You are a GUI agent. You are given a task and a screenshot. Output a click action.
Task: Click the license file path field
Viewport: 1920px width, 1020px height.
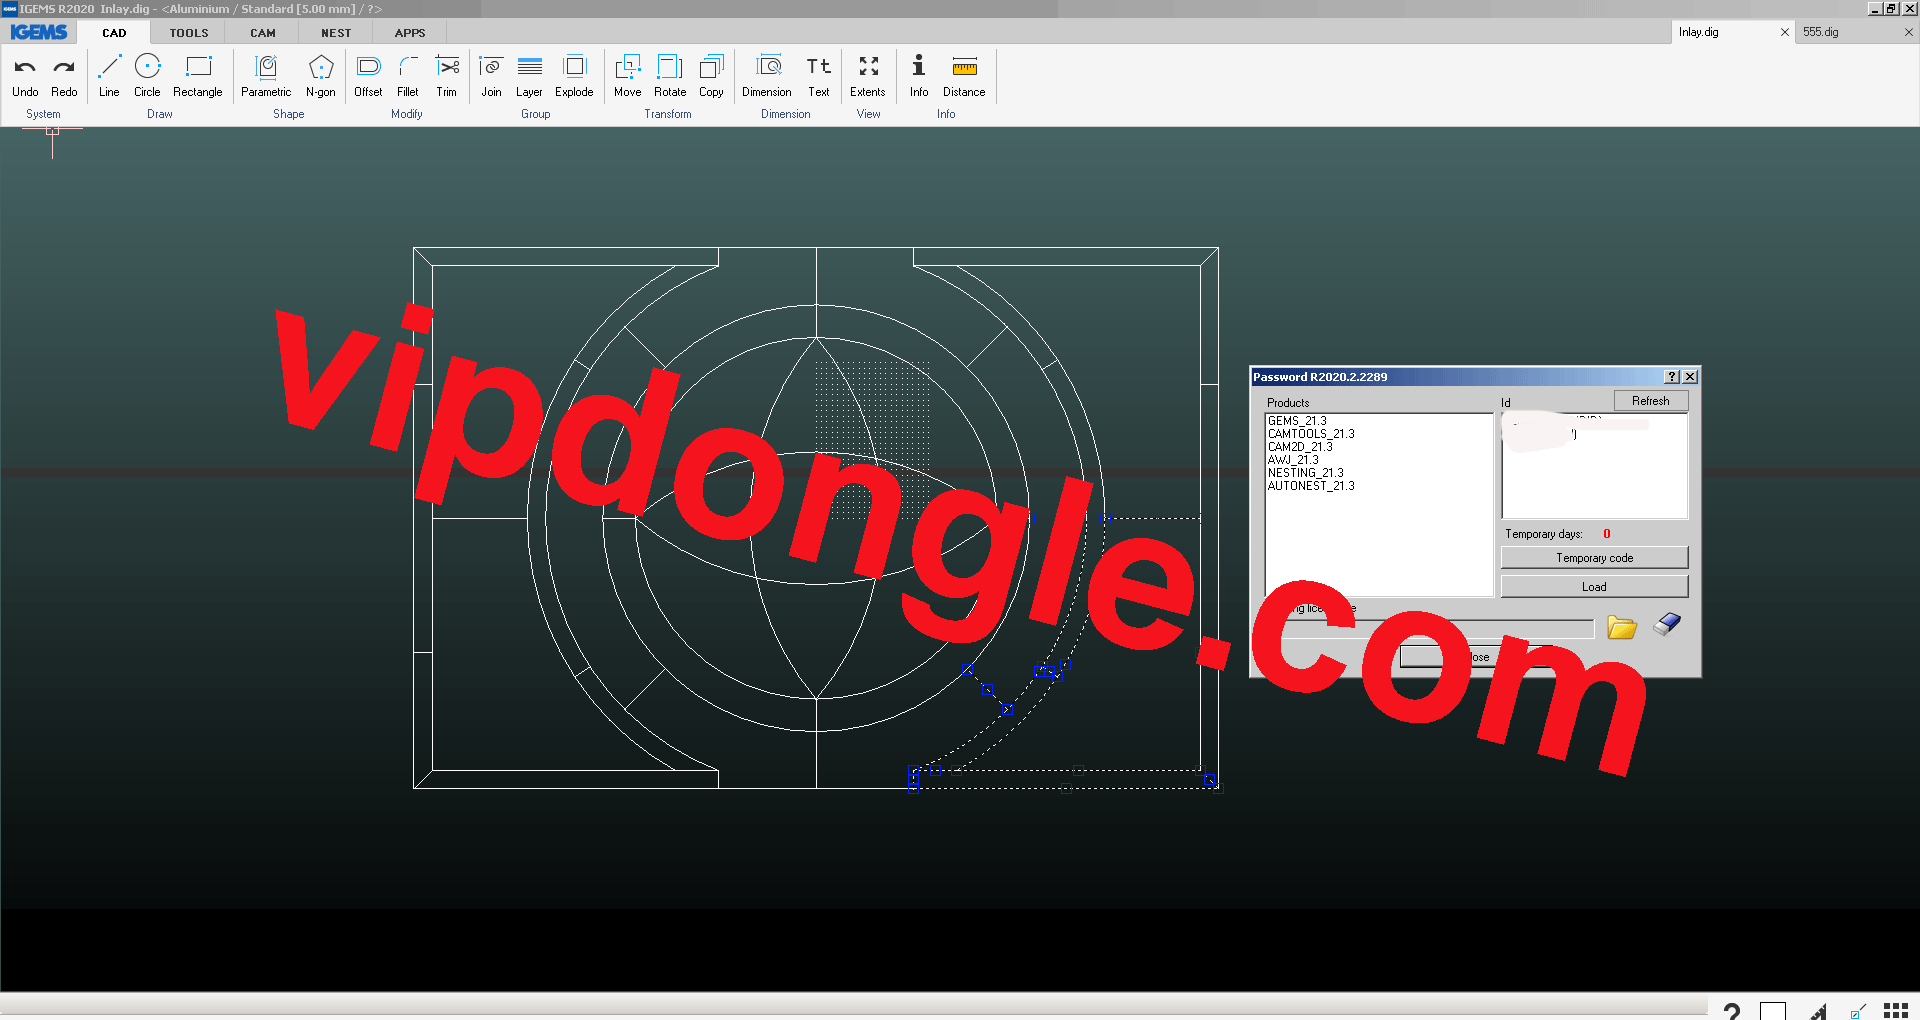point(1429,628)
